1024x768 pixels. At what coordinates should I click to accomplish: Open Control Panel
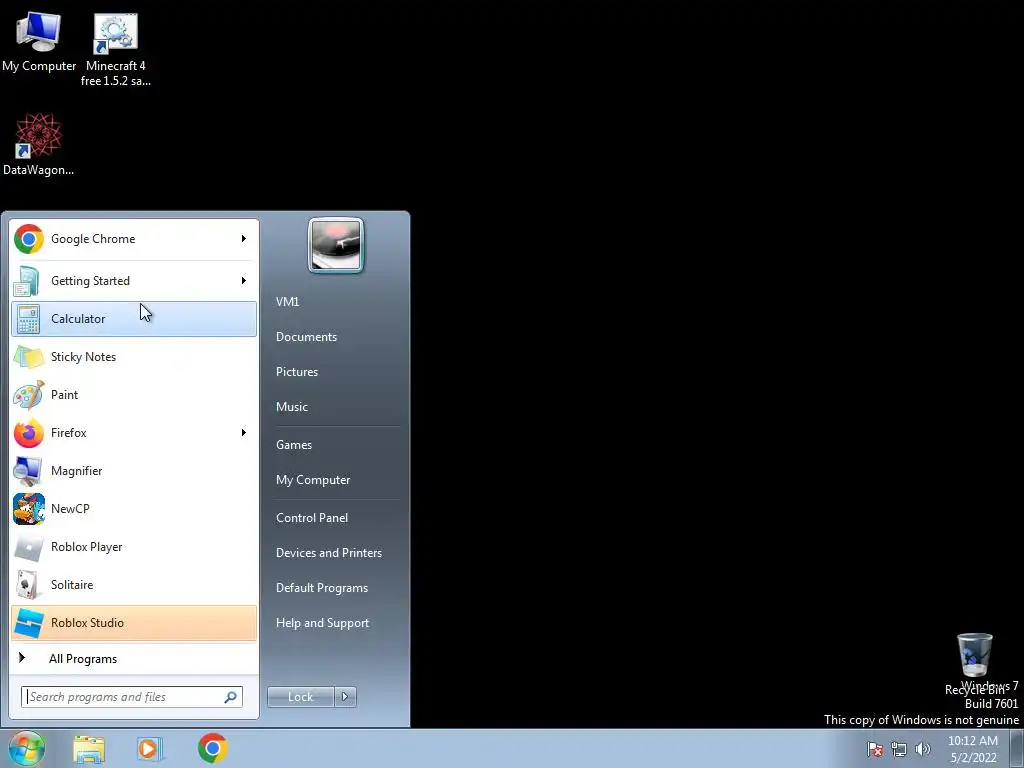(x=312, y=518)
